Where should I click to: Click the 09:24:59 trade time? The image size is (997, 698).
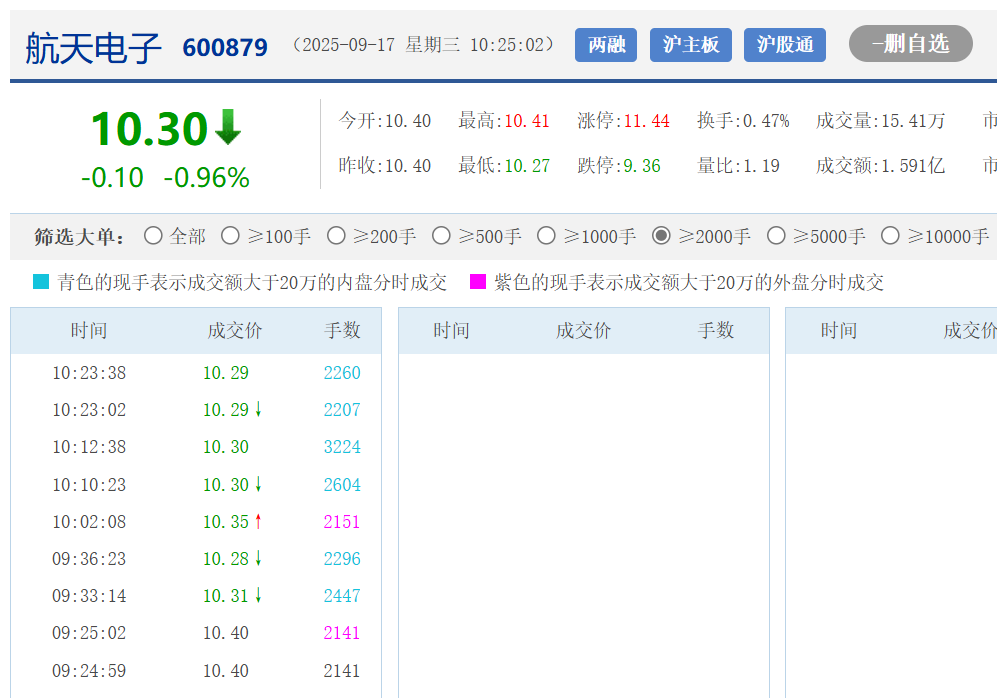[x=89, y=671]
